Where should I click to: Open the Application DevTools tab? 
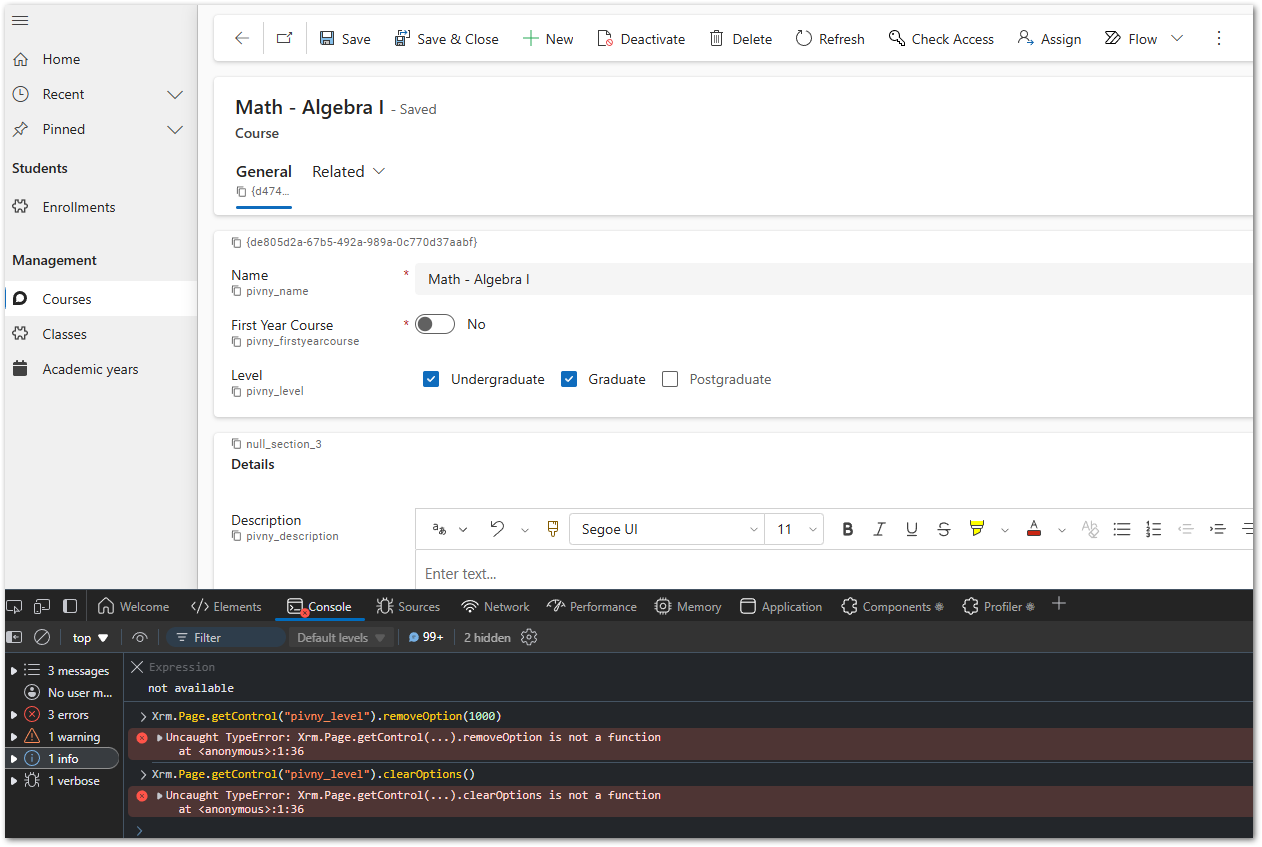(x=781, y=606)
